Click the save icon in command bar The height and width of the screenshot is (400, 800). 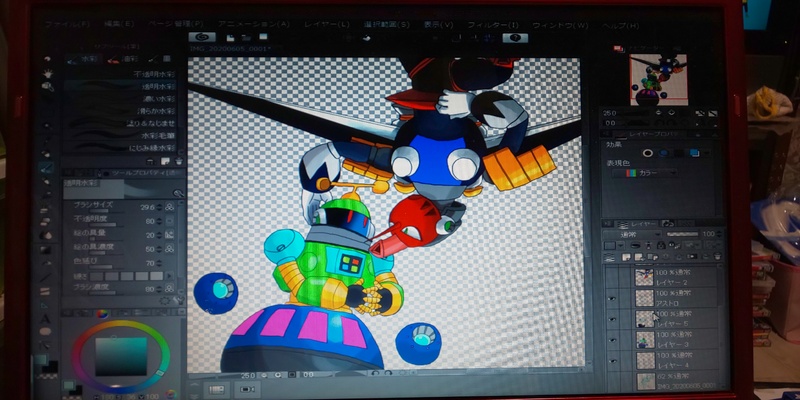263,37
